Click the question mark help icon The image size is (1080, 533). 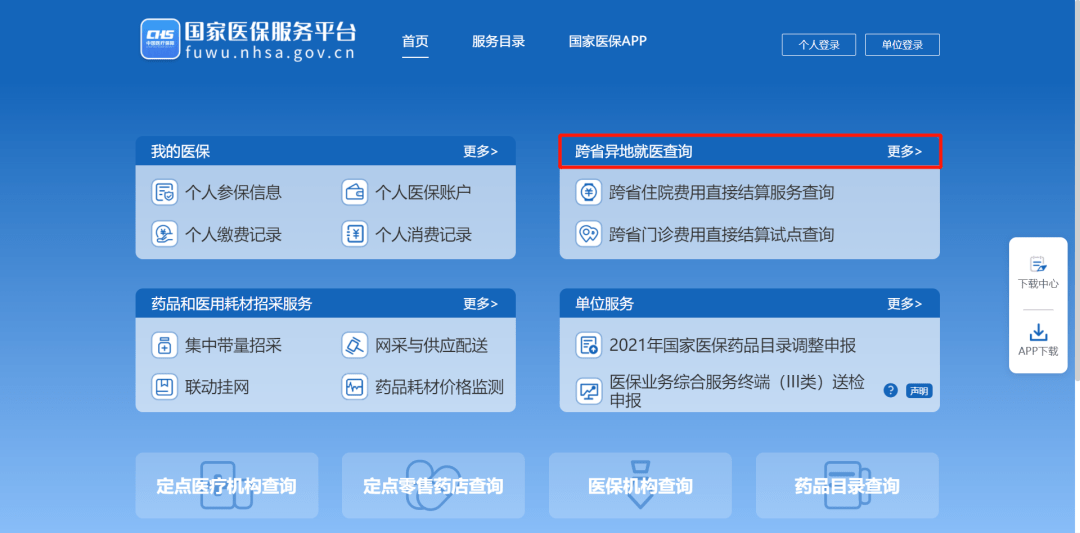tap(891, 390)
